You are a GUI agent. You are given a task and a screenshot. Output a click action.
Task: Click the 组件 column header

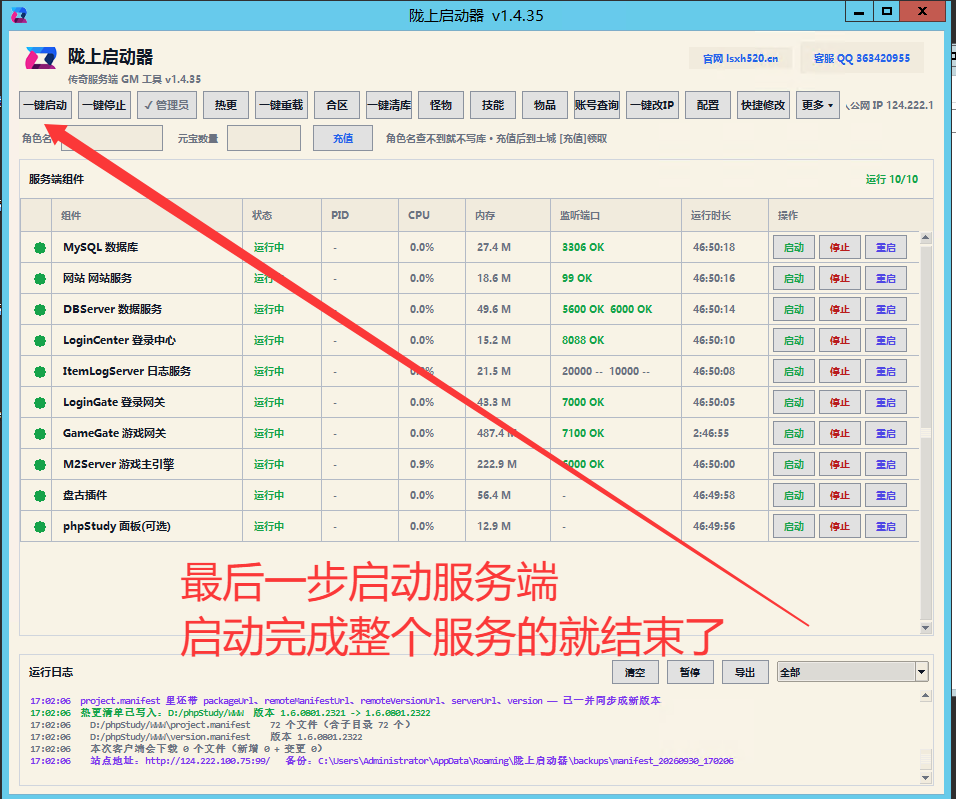pos(147,215)
